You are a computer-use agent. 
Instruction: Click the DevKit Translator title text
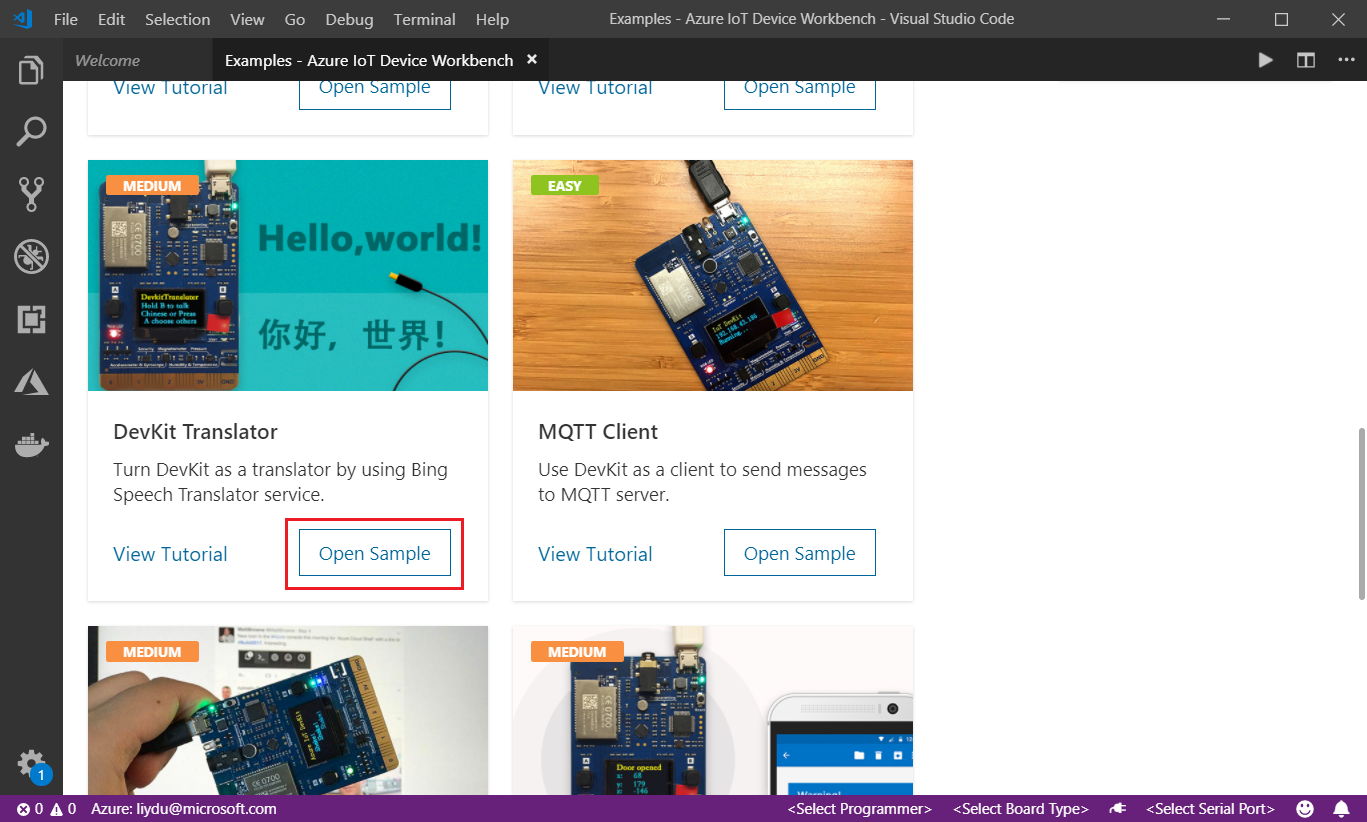195,432
